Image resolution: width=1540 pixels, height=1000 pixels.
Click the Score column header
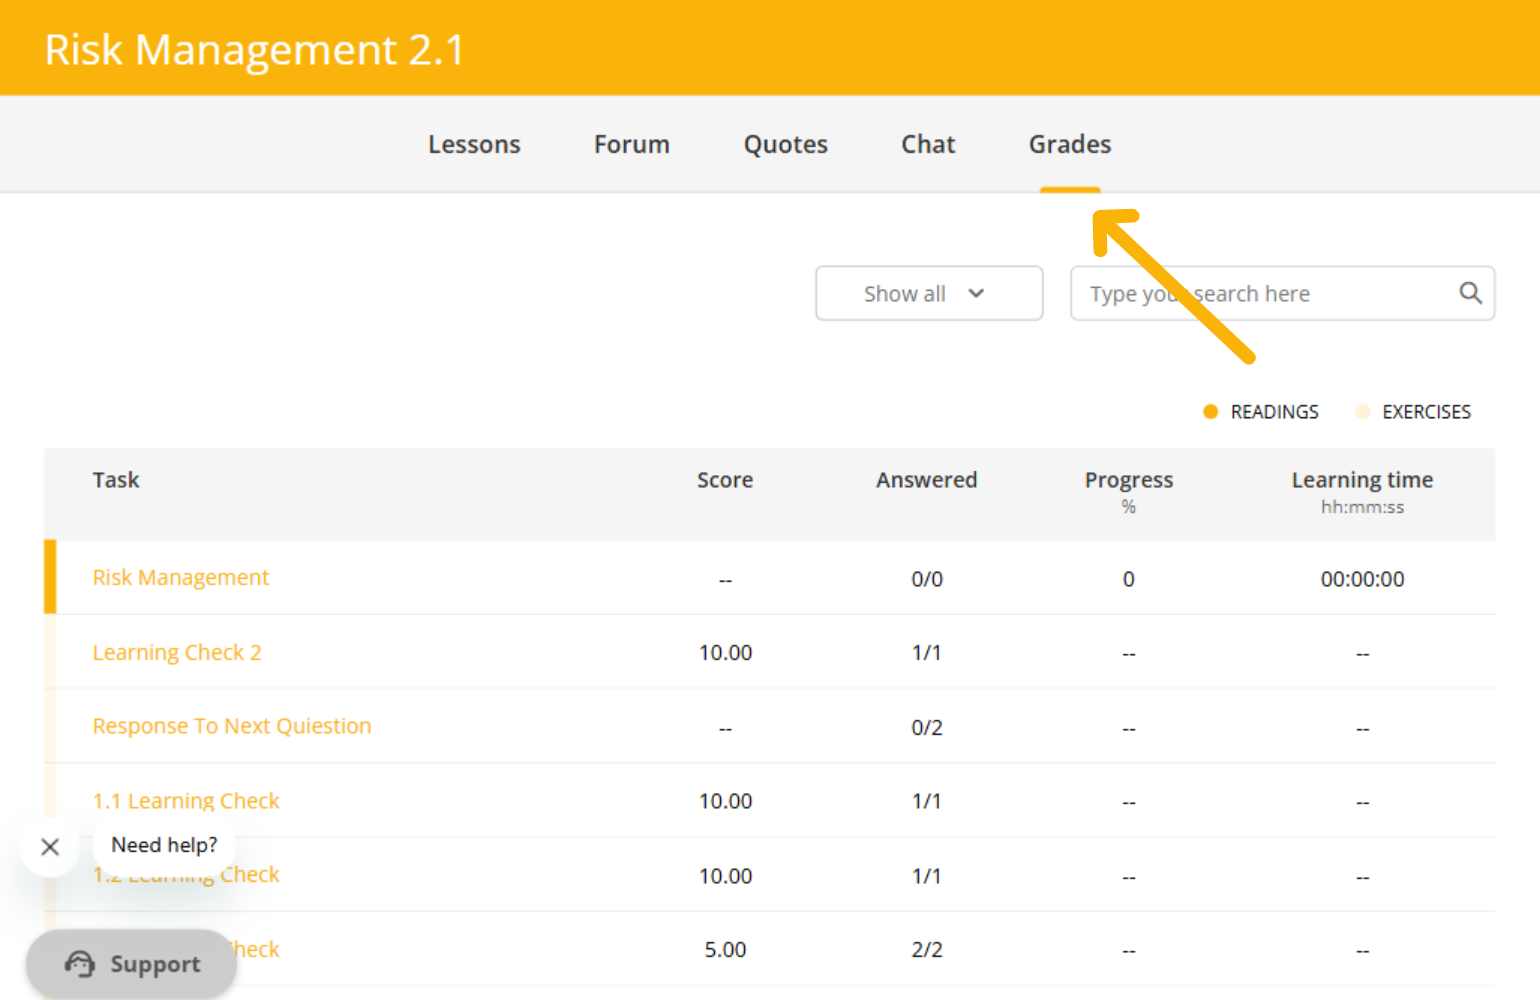(725, 480)
